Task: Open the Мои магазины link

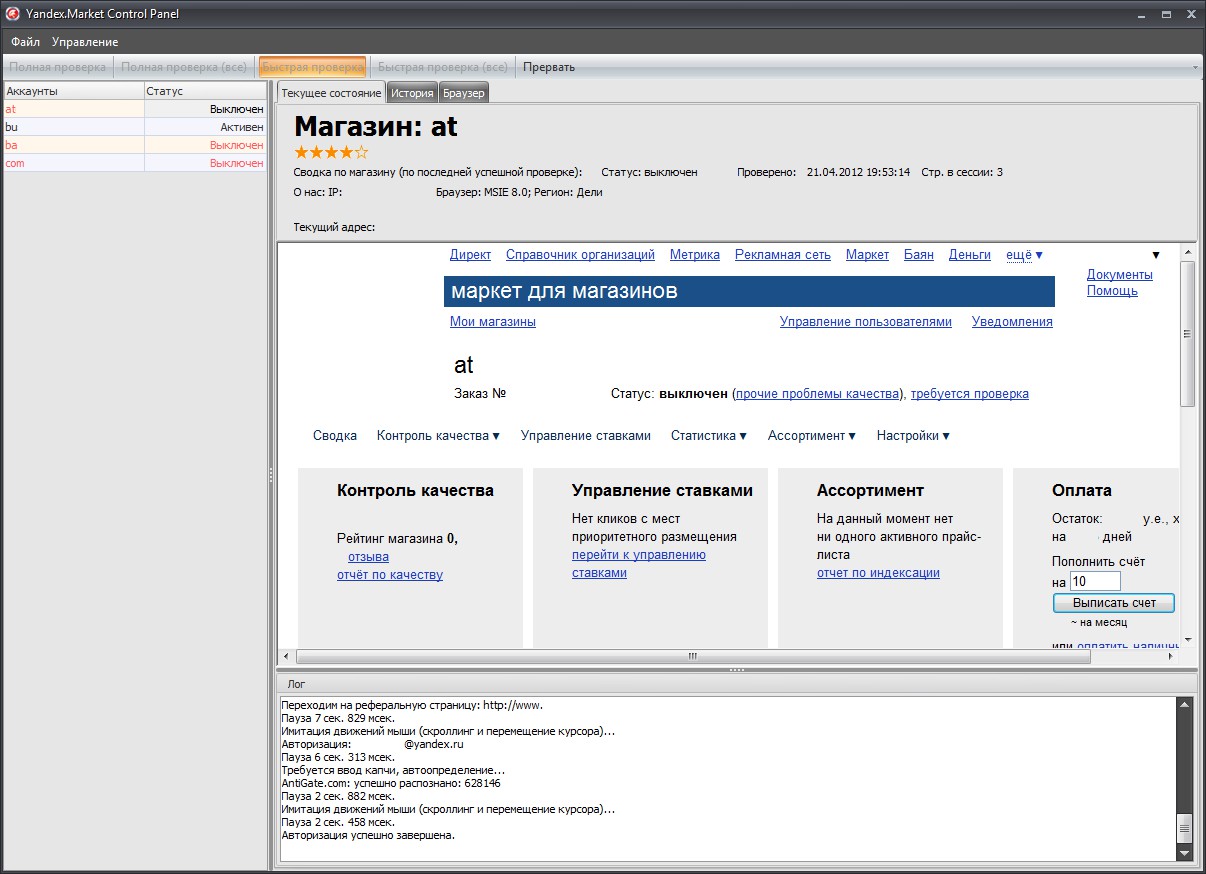Action: pos(493,322)
